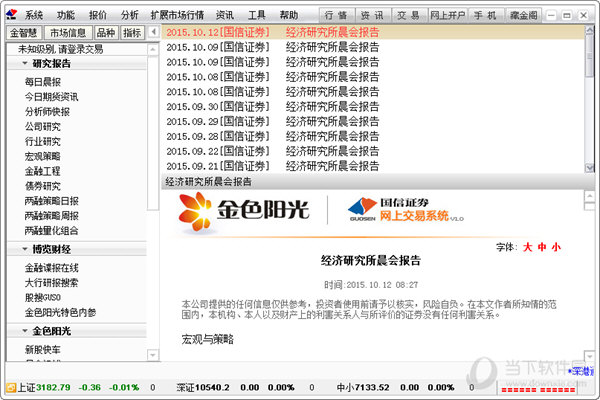
Task: Select 债券研究 in the sidebar
Action: (x=43, y=186)
